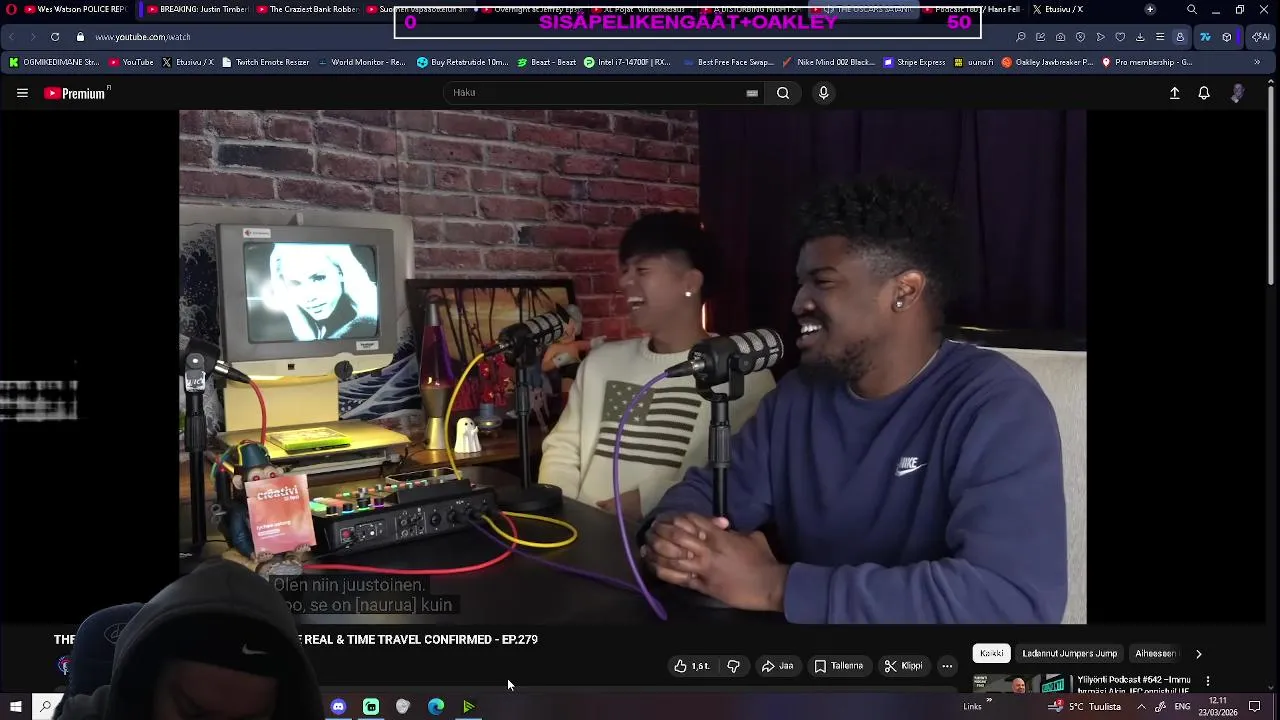
Task: Open Buy Retatrutide 10m bookmark
Action: point(462,62)
